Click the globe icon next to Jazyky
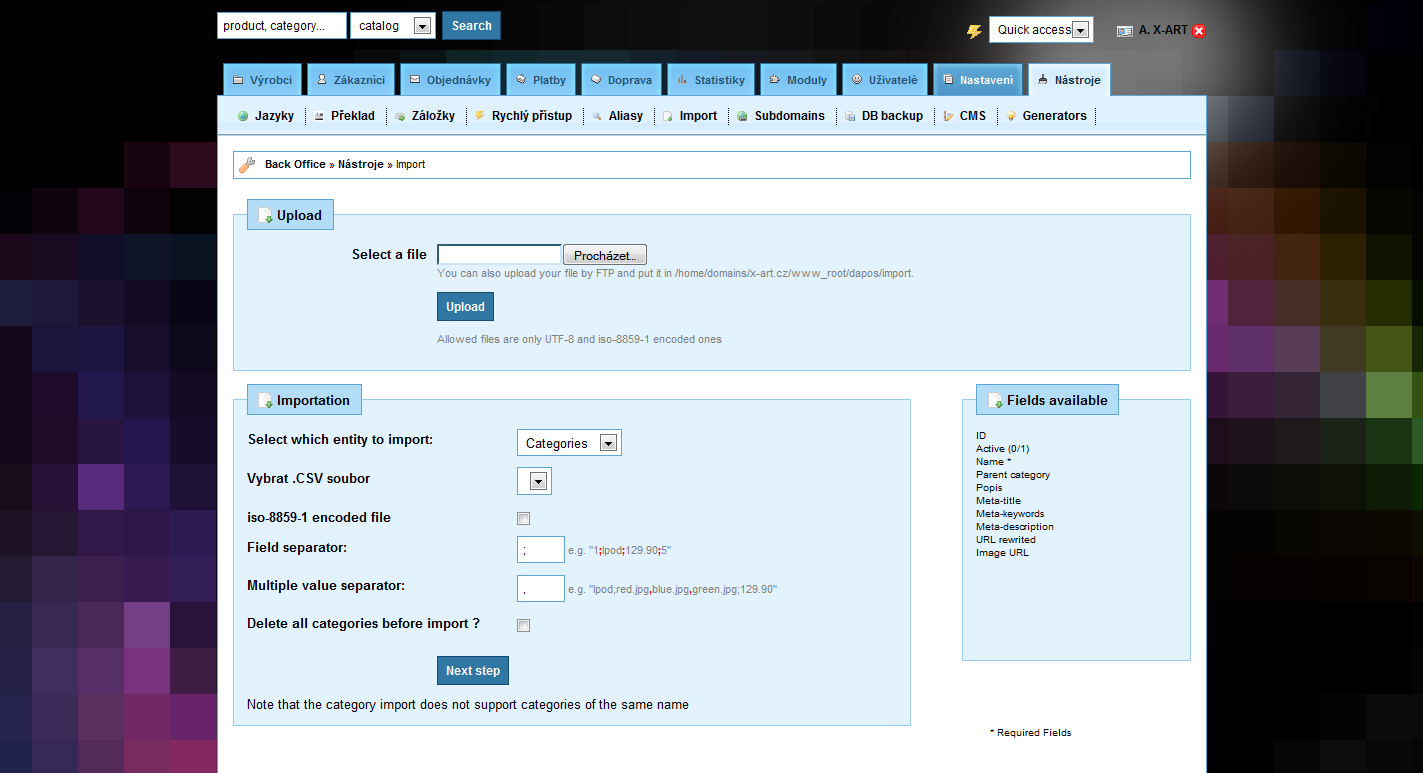The image size is (1423, 773). 243,116
